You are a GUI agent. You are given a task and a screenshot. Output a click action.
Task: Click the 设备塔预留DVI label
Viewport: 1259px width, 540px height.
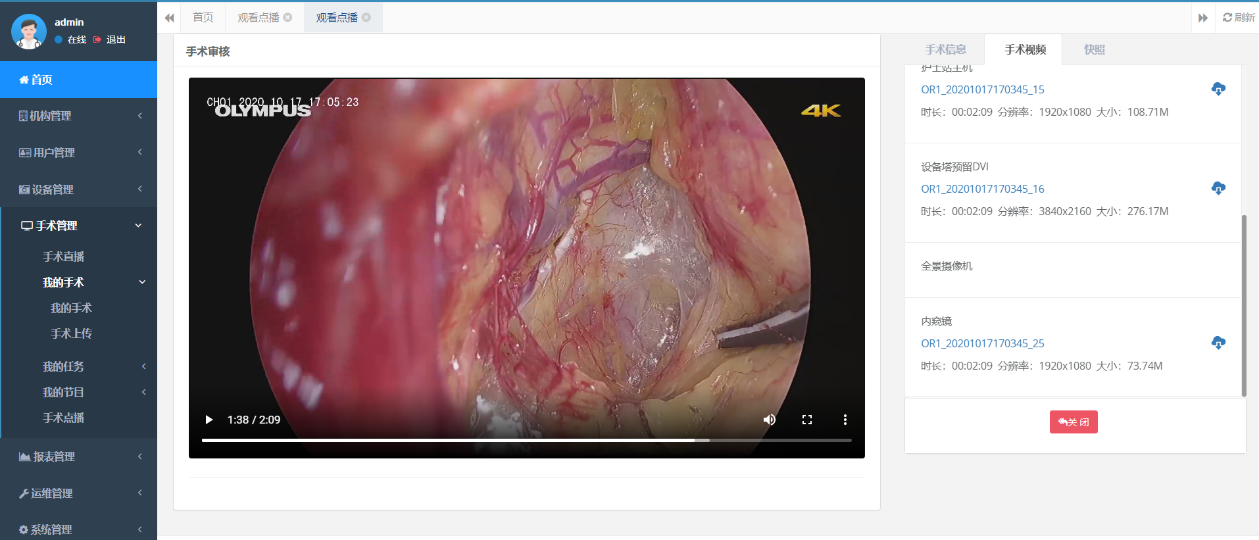(954, 166)
